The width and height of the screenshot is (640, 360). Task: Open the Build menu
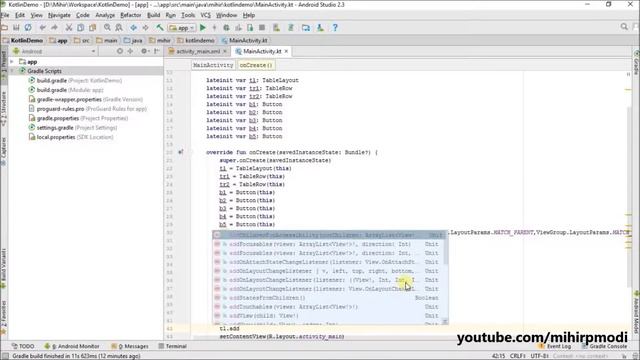pyautogui.click(x=153, y=15)
